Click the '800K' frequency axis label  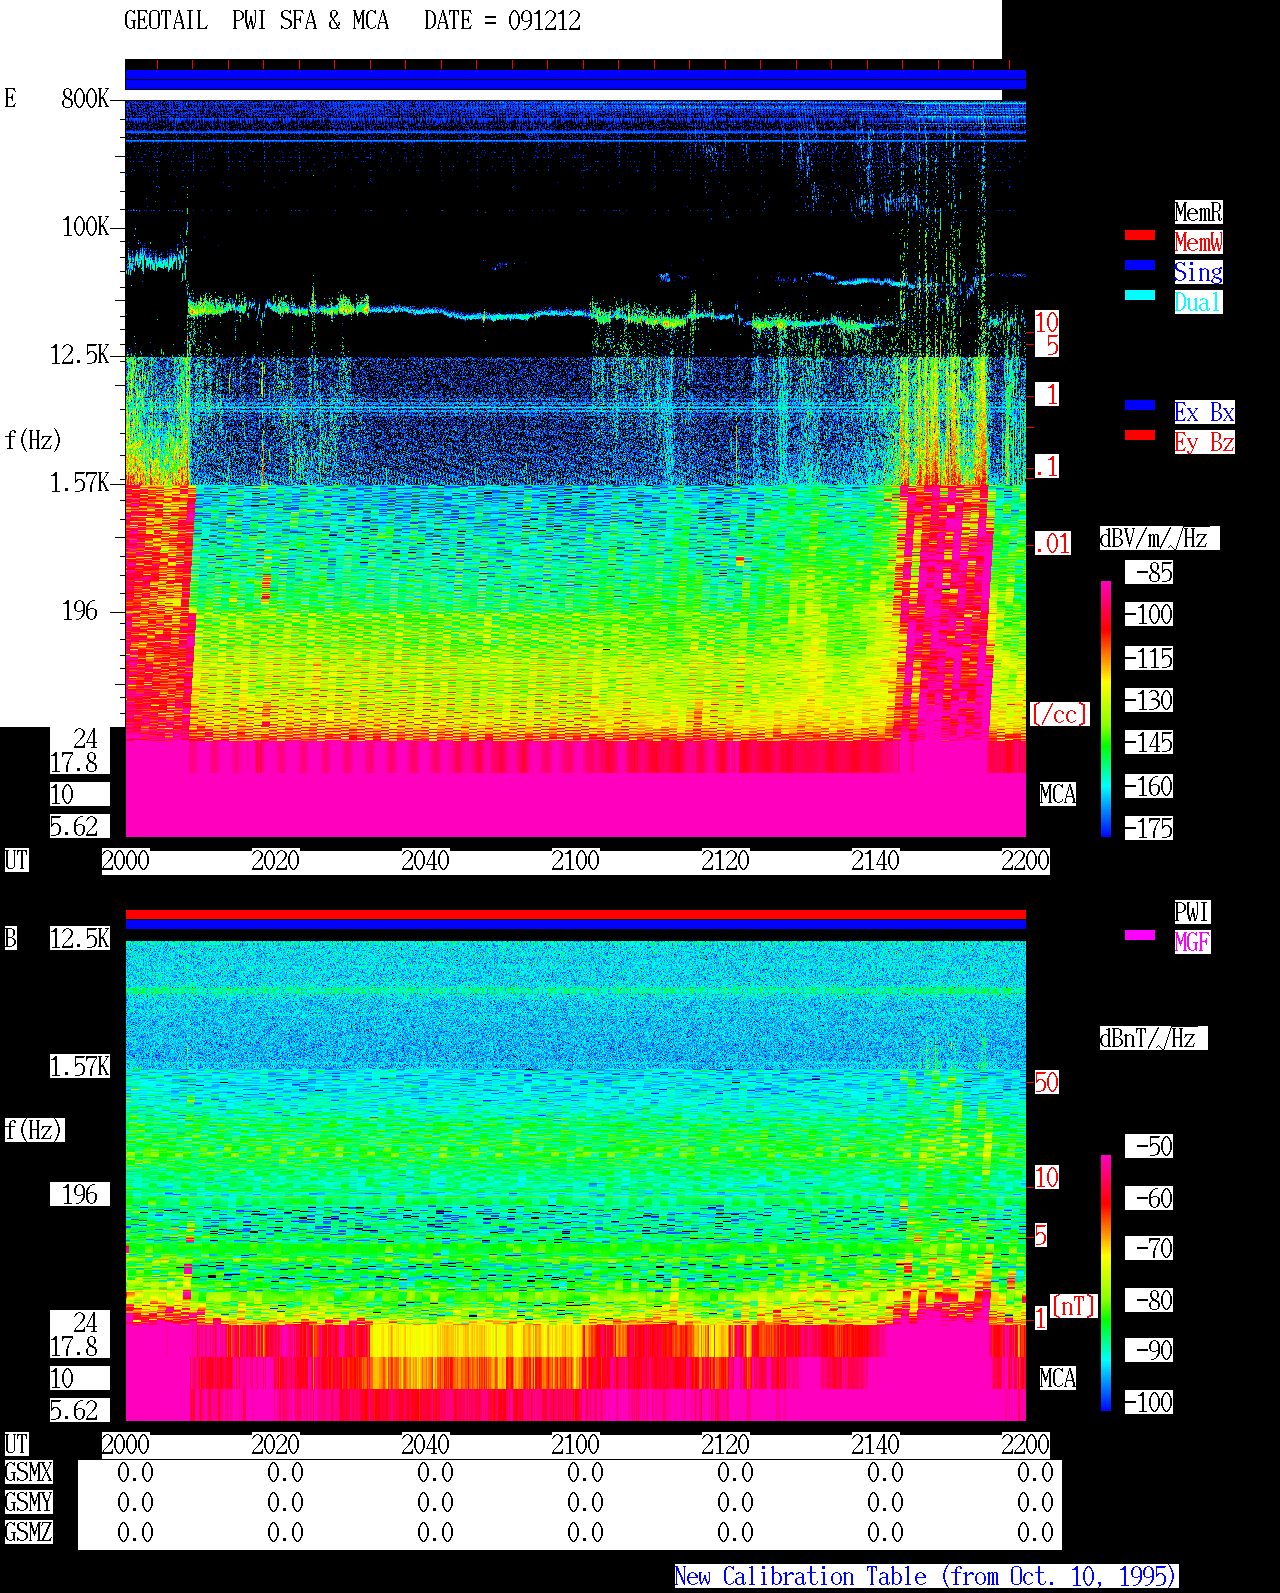(85, 98)
